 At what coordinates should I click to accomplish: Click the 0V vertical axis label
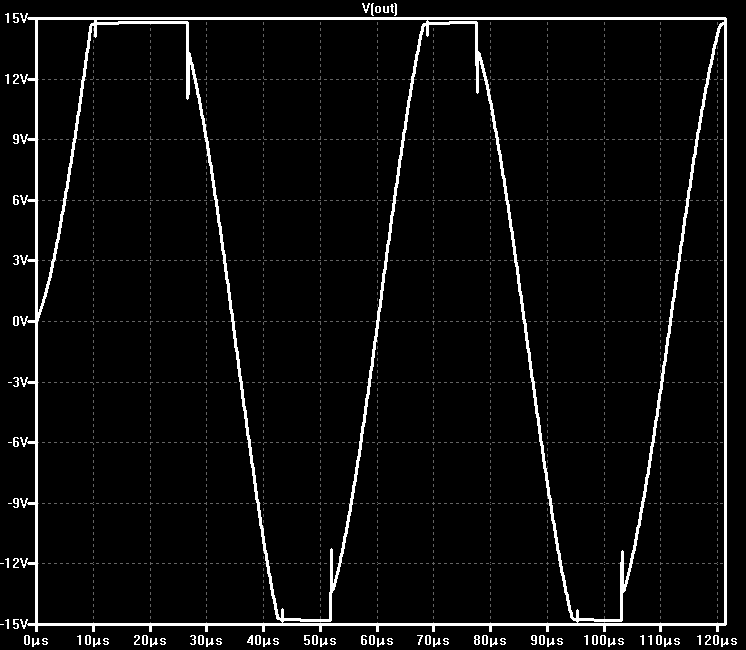point(20,321)
